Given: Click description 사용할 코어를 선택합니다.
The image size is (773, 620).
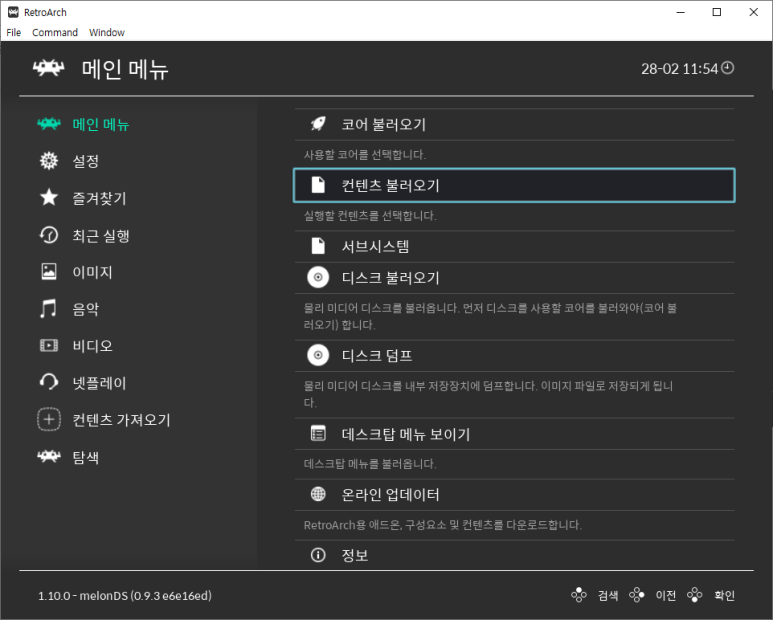Looking at the screenshot, I should click(365, 155).
